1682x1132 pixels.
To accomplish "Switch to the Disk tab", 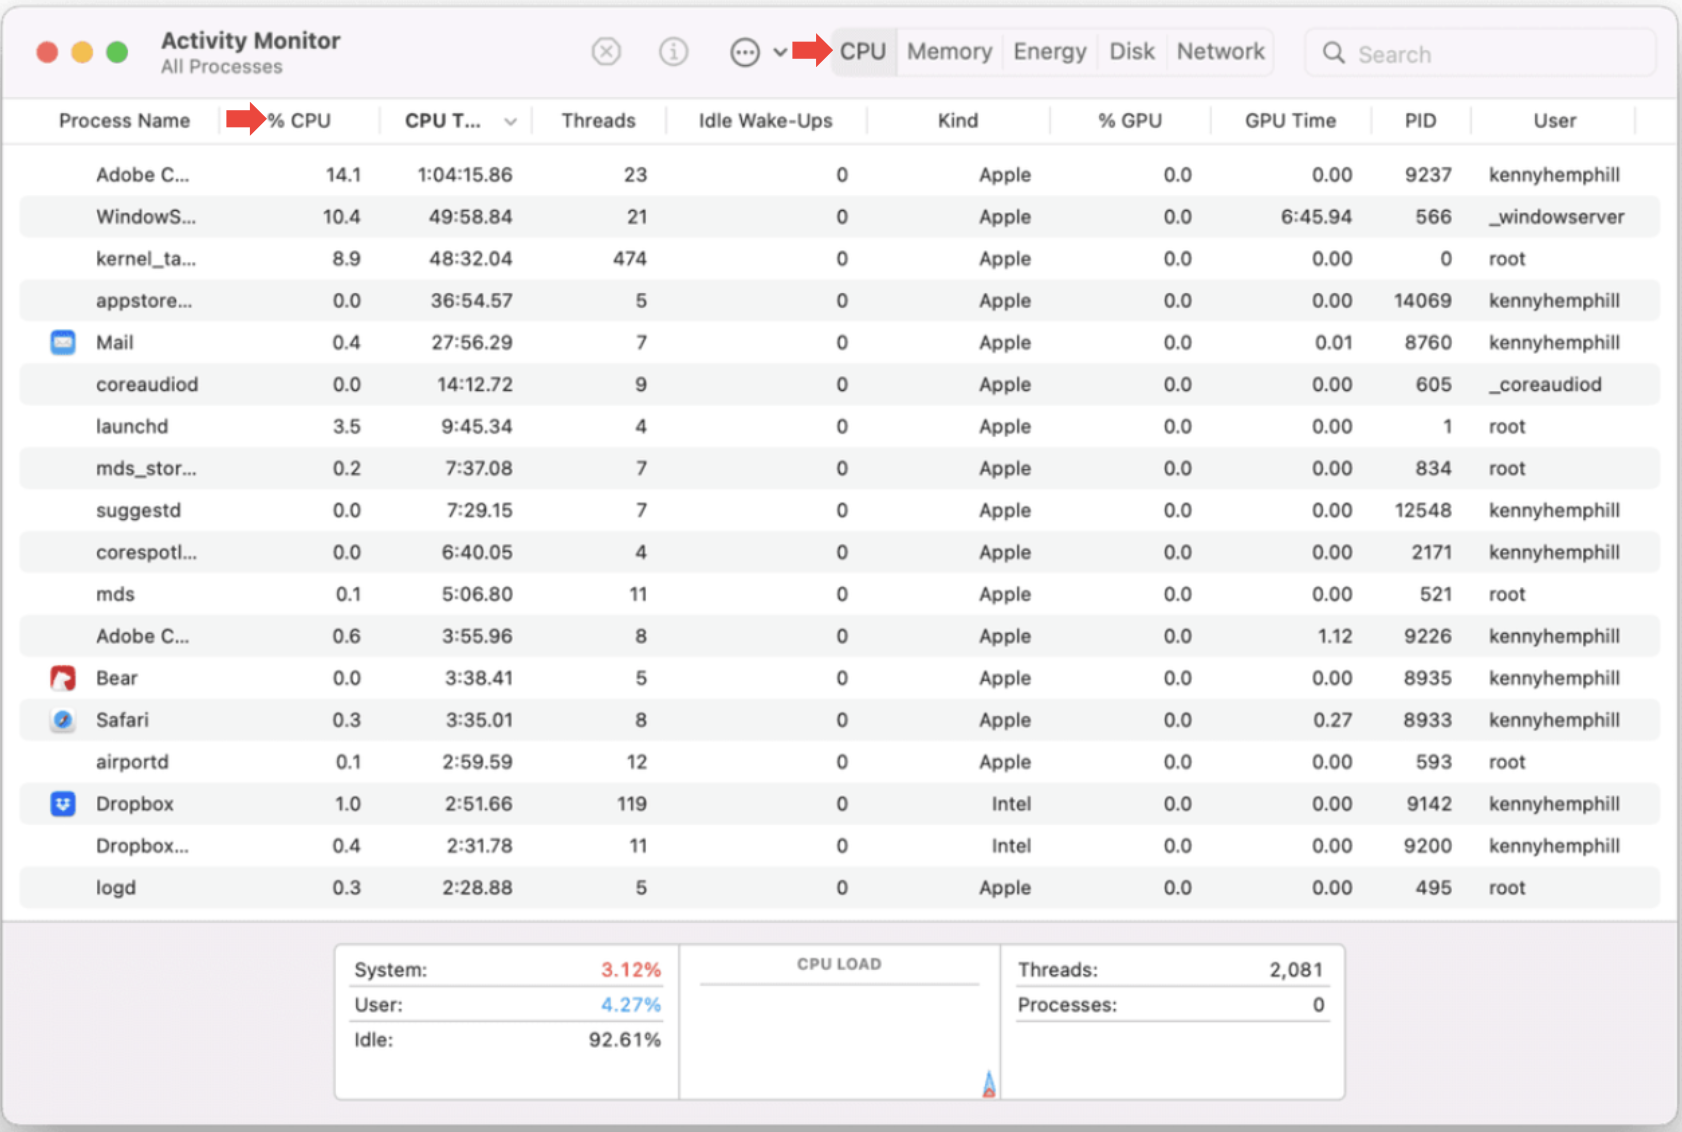I will (x=1131, y=51).
